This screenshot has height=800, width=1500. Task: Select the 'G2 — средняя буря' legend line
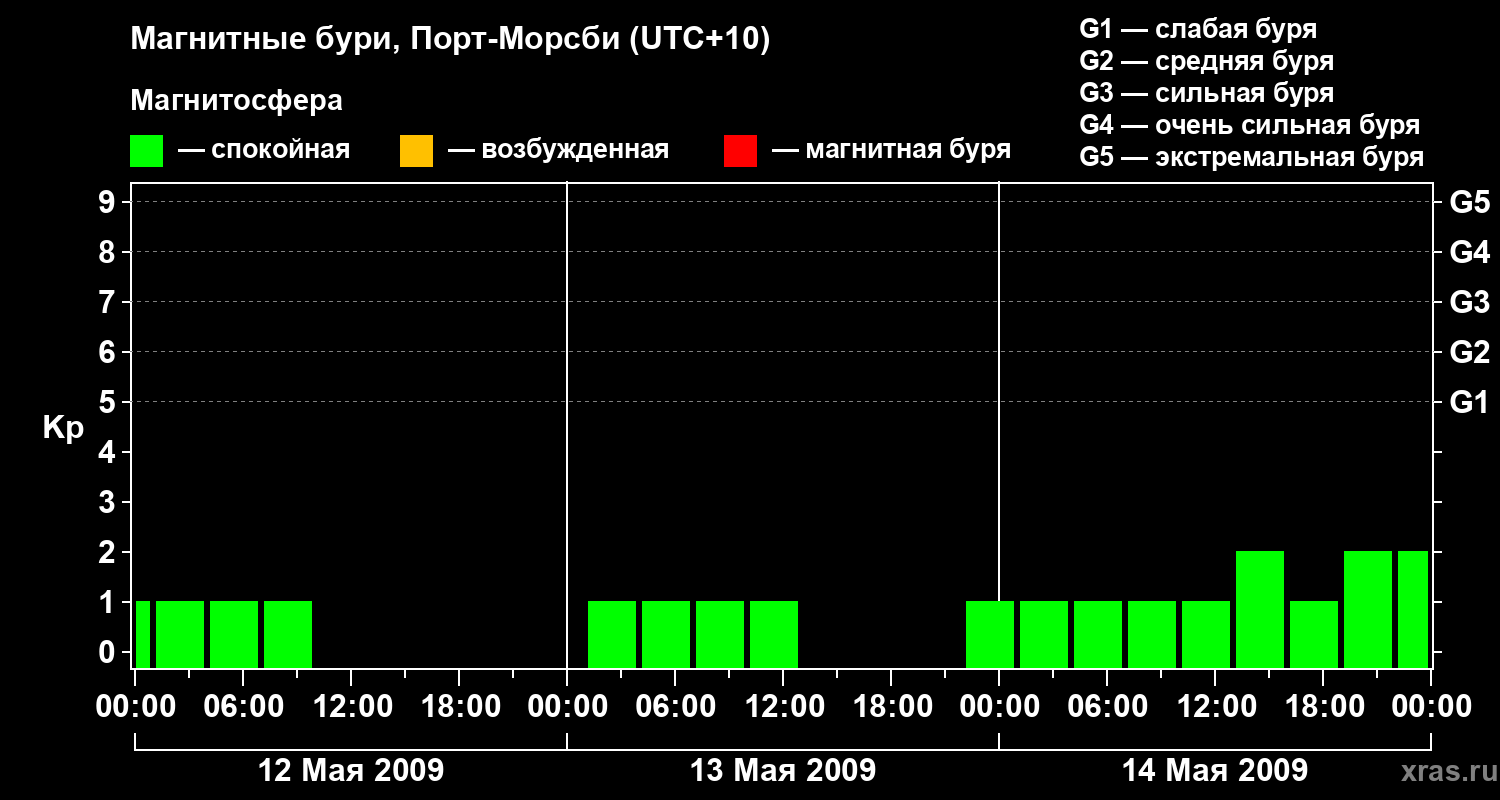point(1207,61)
